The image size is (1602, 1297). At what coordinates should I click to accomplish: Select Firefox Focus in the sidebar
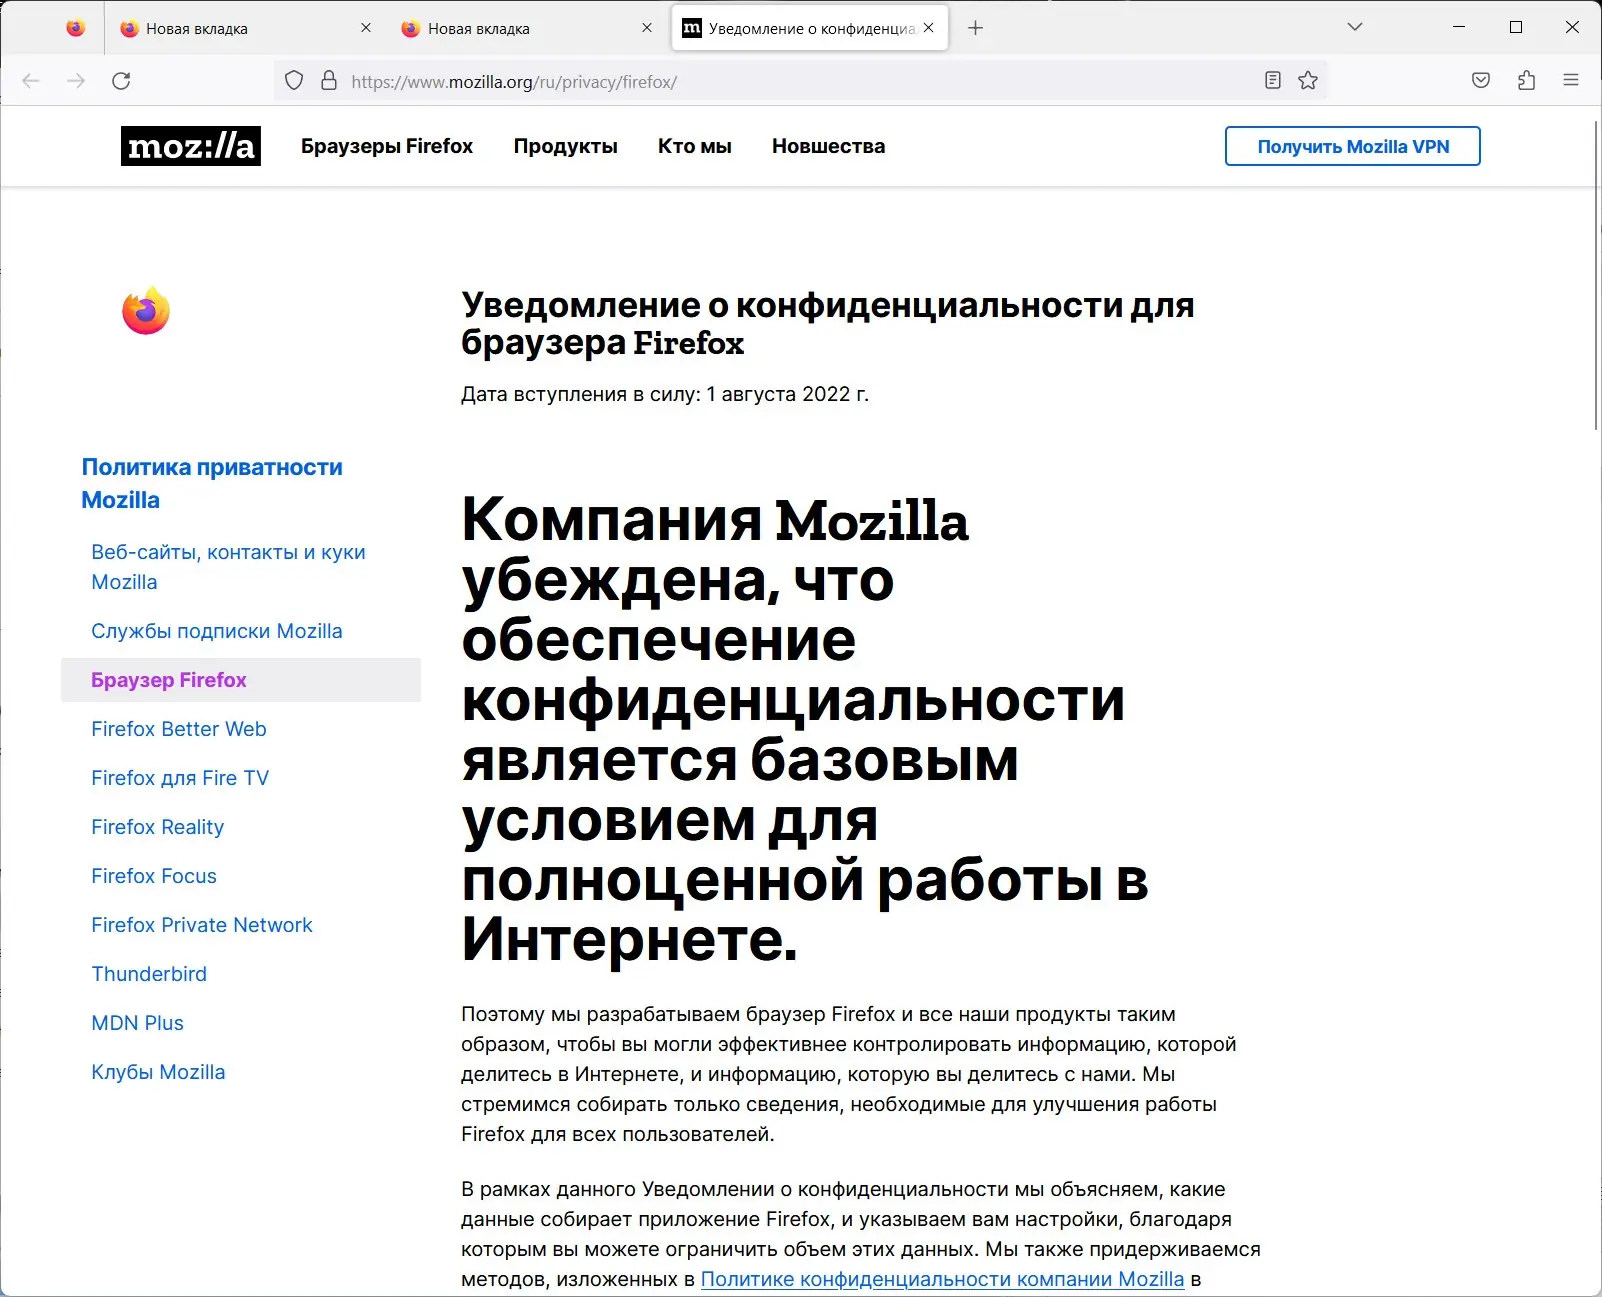(154, 876)
